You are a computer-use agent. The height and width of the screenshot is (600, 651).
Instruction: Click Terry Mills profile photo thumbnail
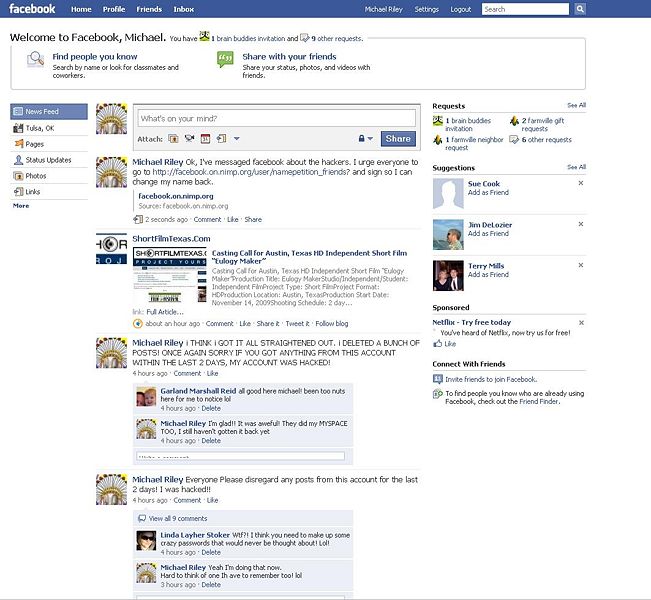447,275
